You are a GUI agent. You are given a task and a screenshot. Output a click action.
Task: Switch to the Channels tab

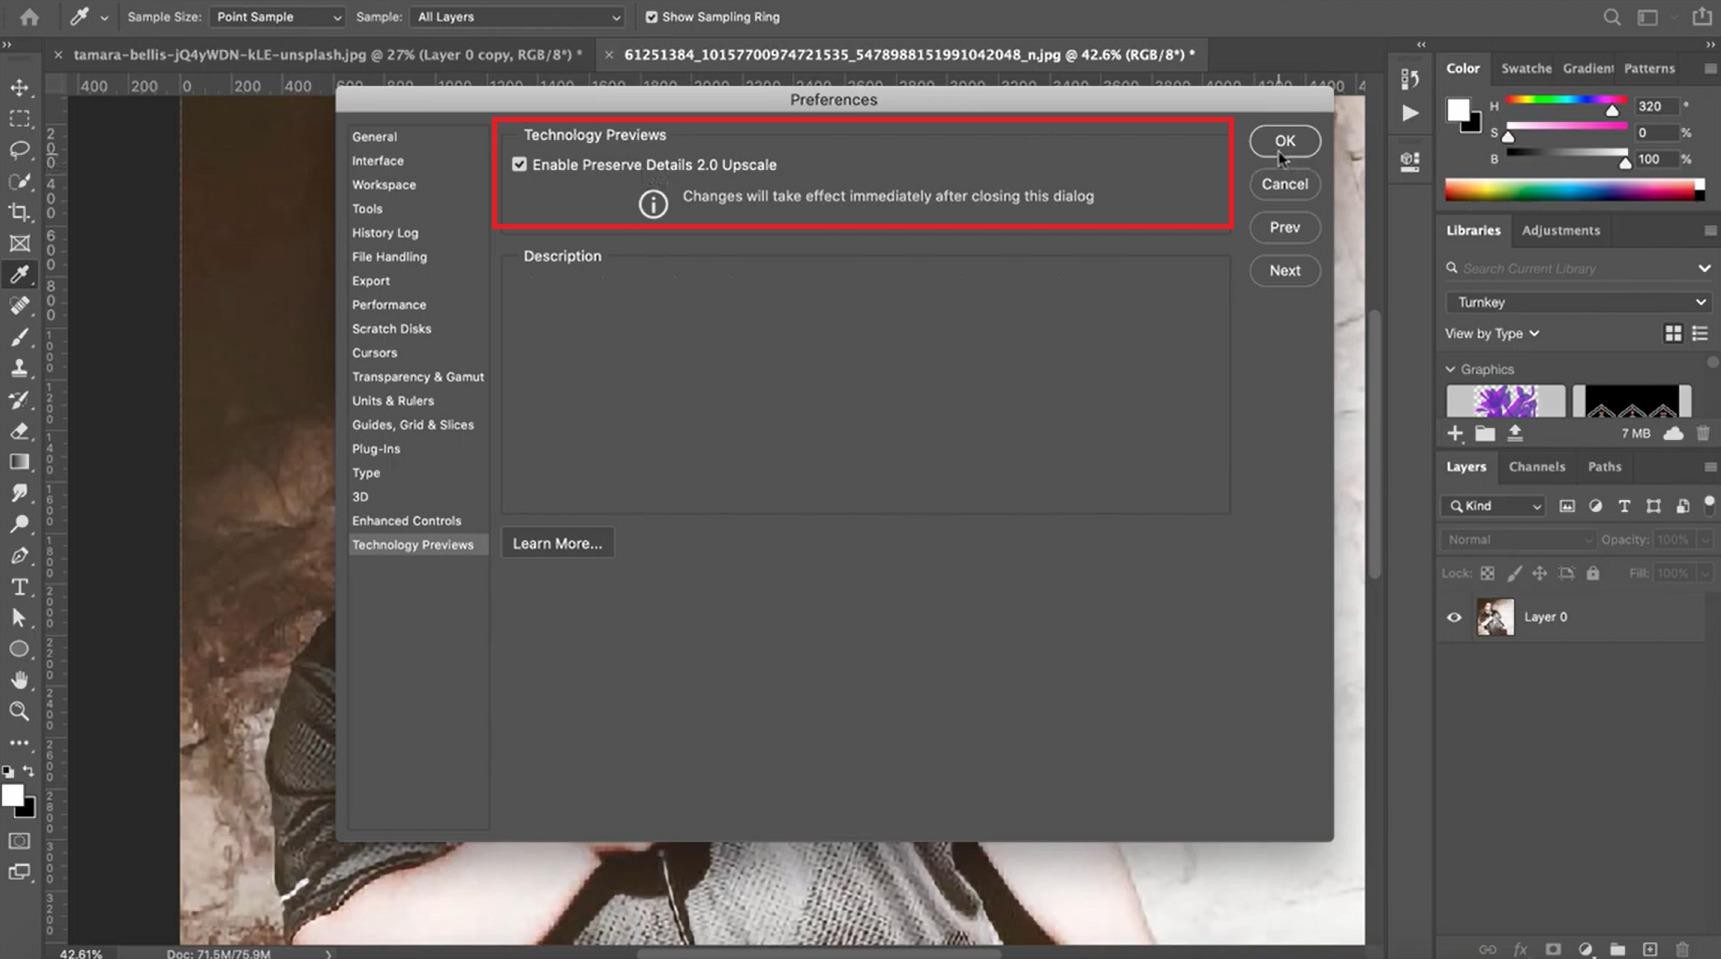[1536, 467]
